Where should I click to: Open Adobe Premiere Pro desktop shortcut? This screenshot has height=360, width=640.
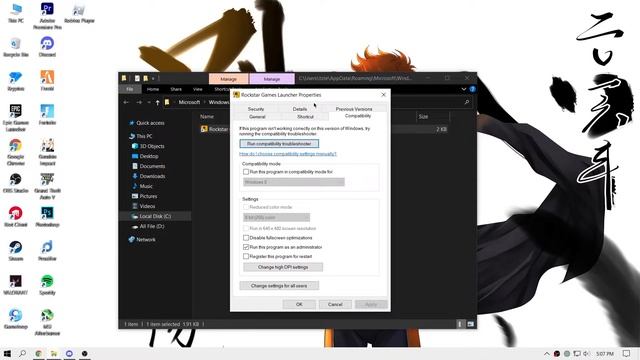[x=47, y=16]
